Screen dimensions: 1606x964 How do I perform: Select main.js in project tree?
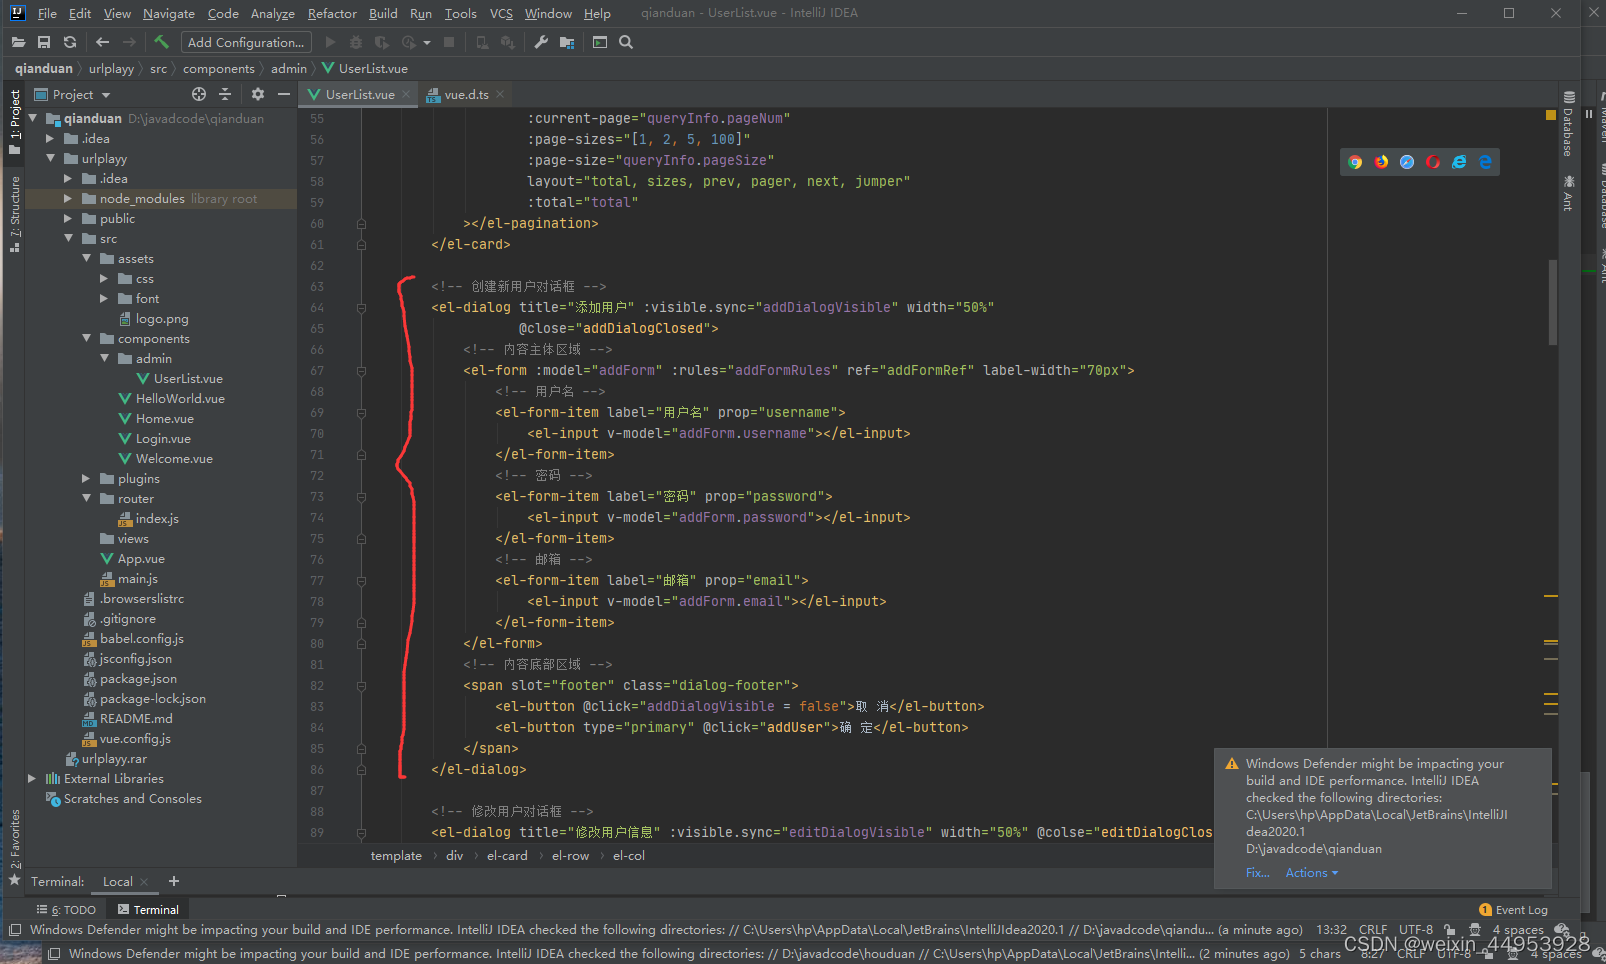click(x=138, y=579)
